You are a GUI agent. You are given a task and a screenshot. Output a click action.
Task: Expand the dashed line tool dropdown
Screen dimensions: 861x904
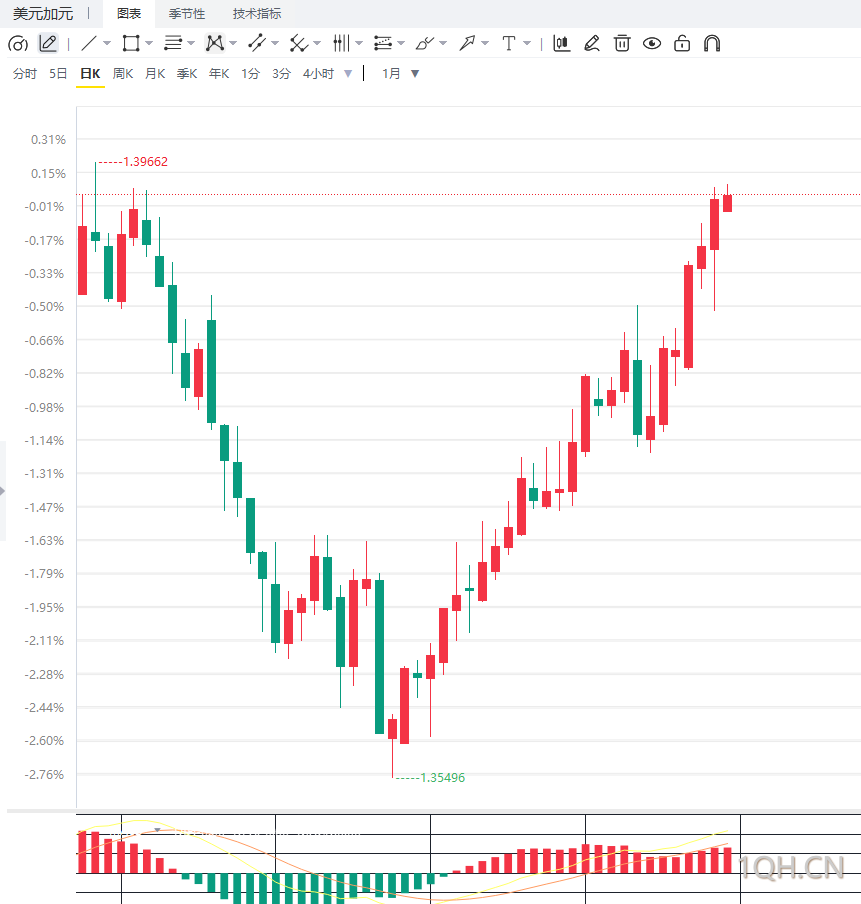[275, 43]
